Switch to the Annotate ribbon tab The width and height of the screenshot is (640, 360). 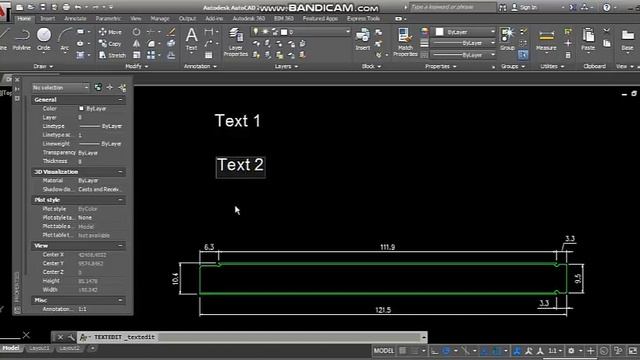click(x=76, y=18)
